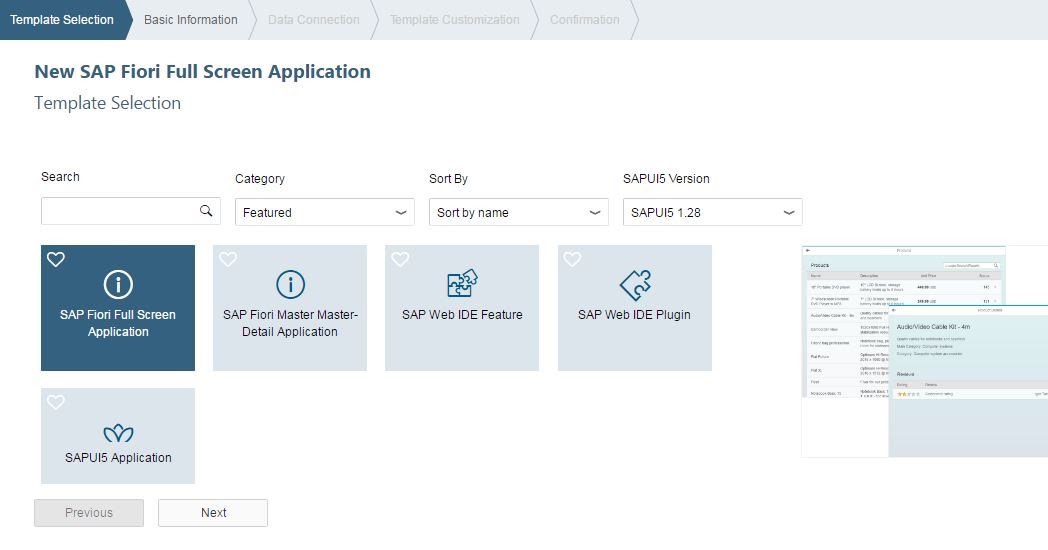Click the Master-Detail Application info icon
Screen dimensions: 1048x550
pyautogui.click(x=290, y=285)
